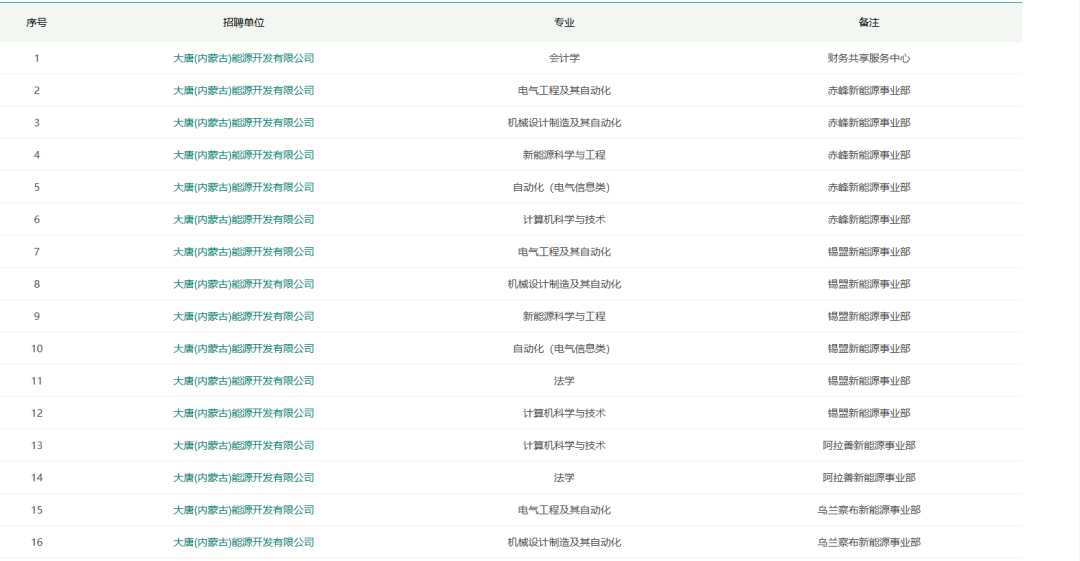1080x561 pixels.
Task: Click 锡盟新能源事业部 remark in row 7
Action: (869, 252)
